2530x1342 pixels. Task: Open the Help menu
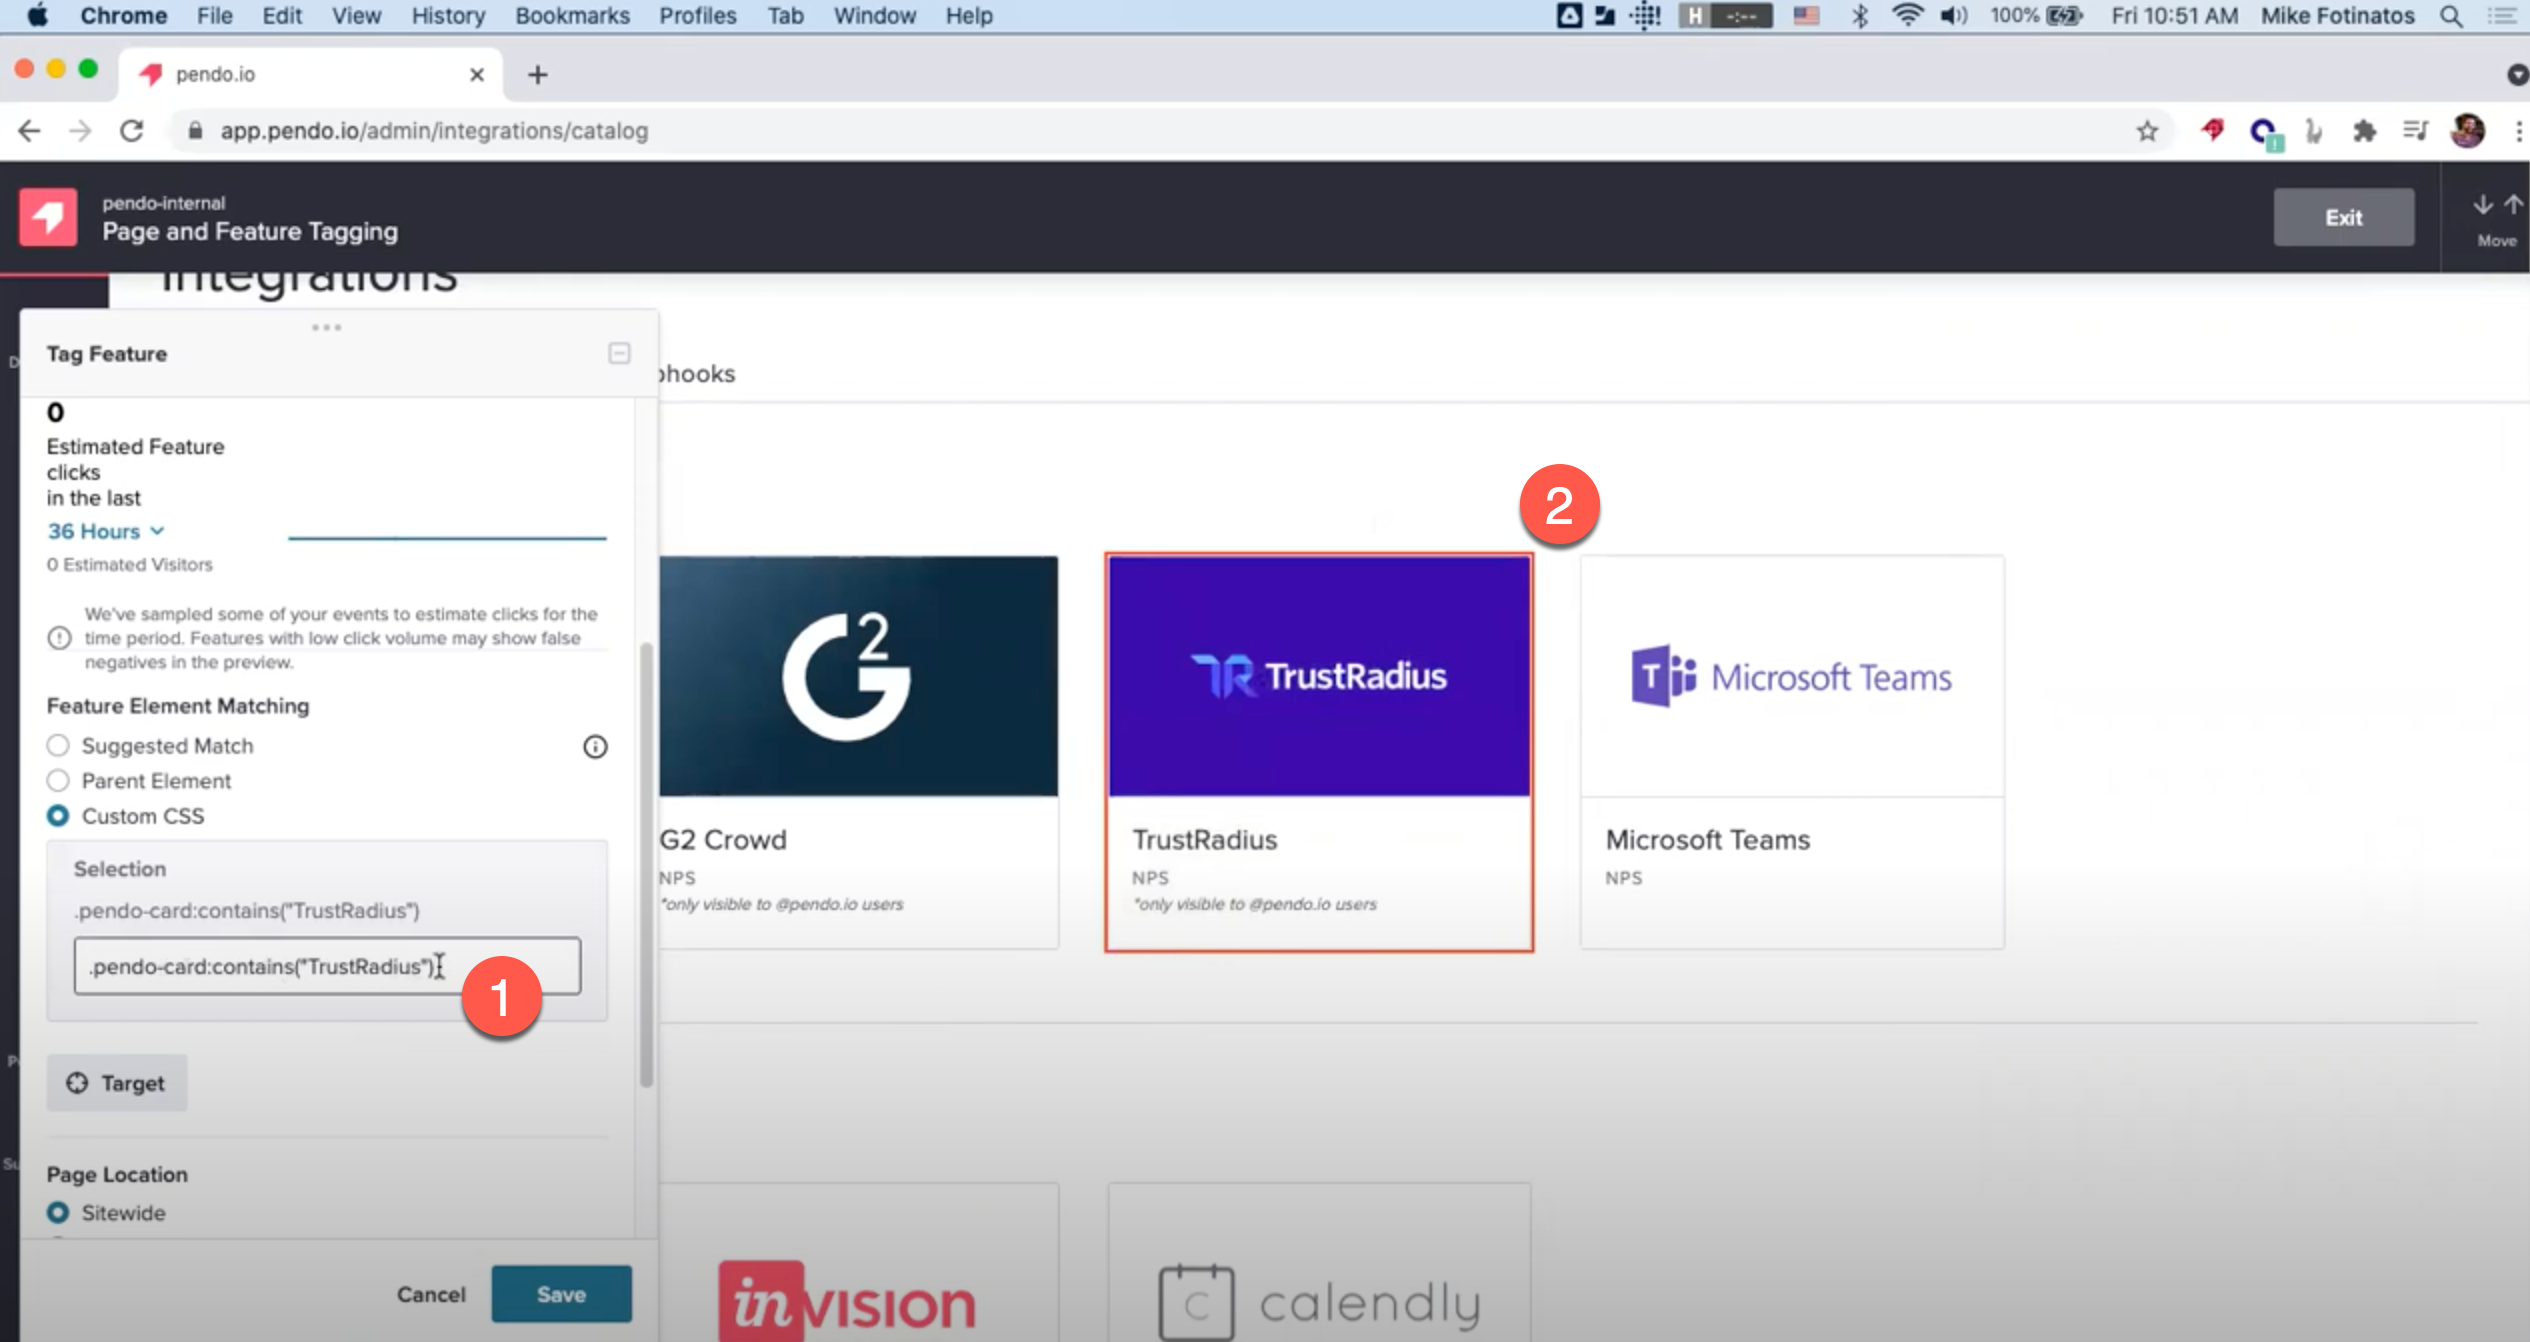coord(969,16)
